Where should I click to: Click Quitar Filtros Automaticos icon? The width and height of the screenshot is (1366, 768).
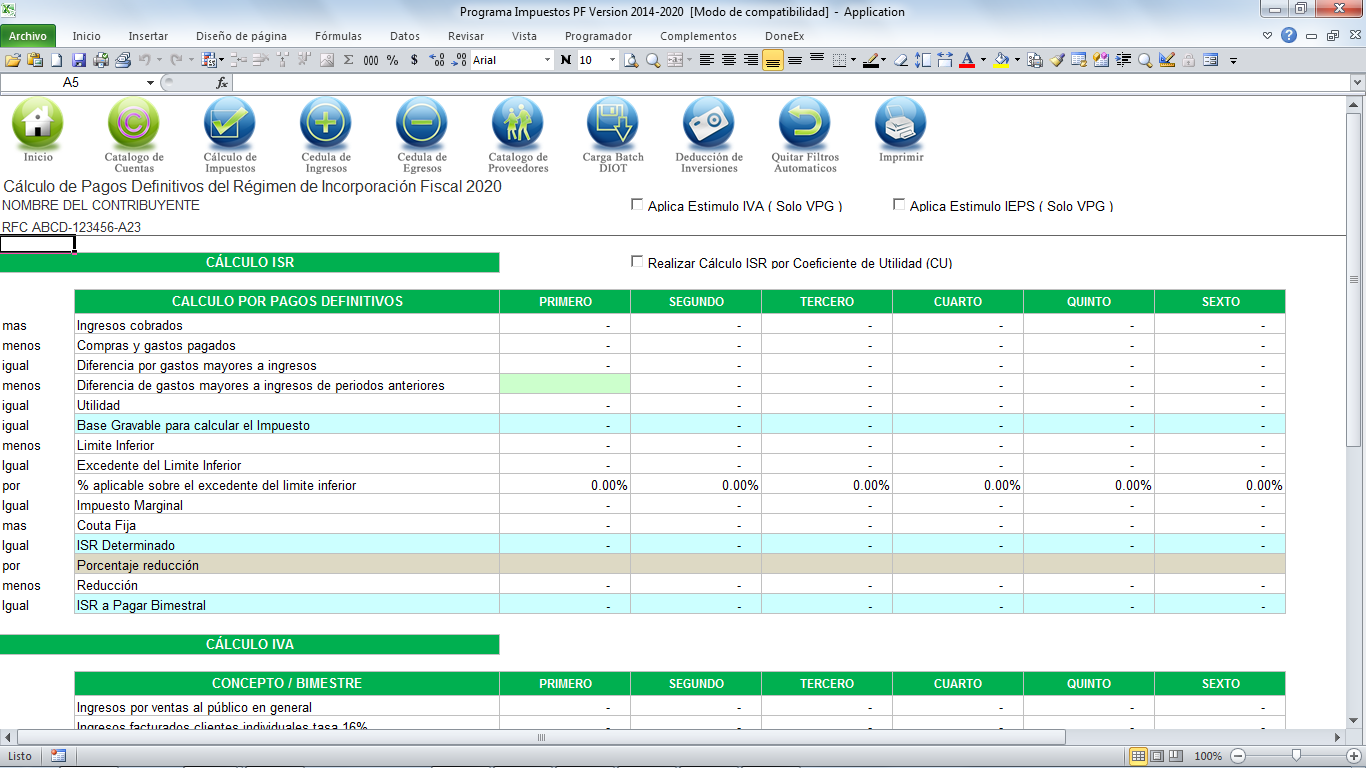(804, 124)
